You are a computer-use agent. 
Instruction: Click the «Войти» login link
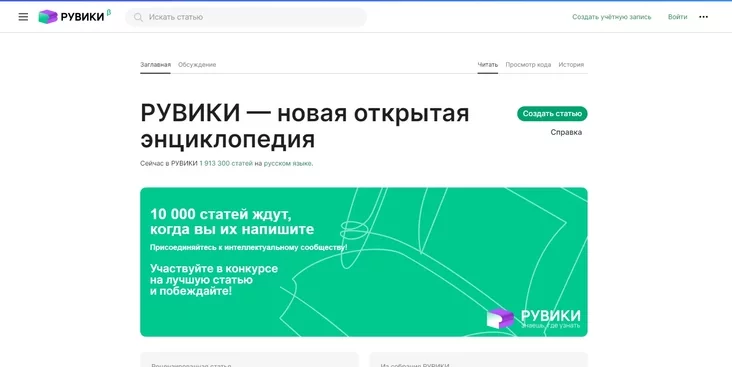677,17
